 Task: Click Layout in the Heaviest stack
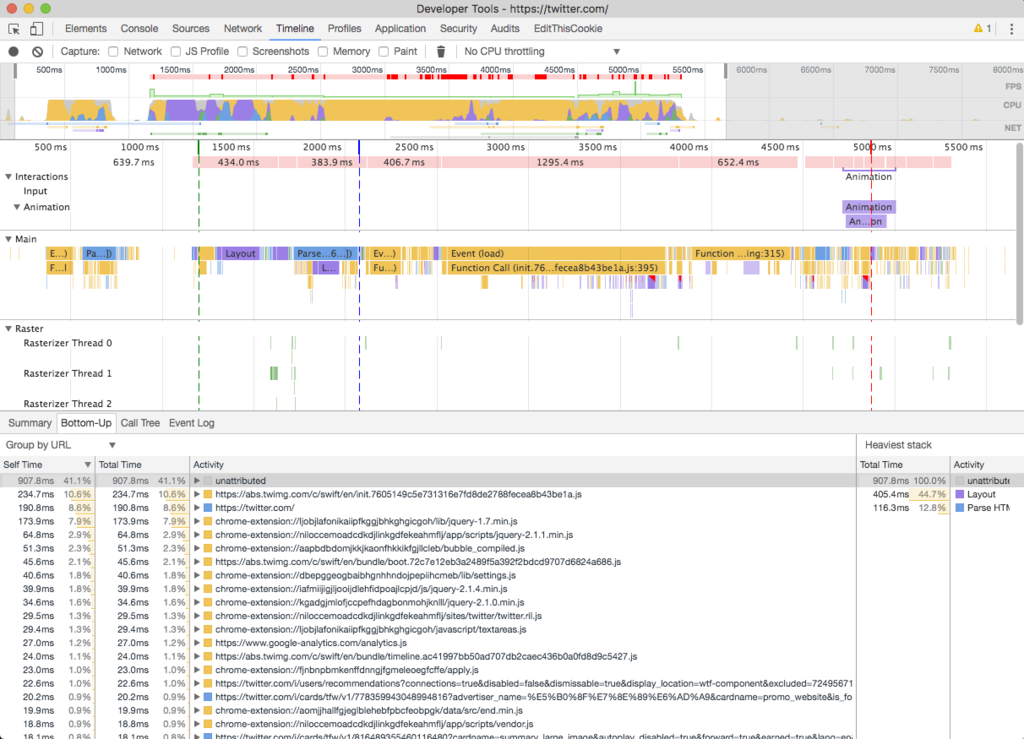[981, 494]
